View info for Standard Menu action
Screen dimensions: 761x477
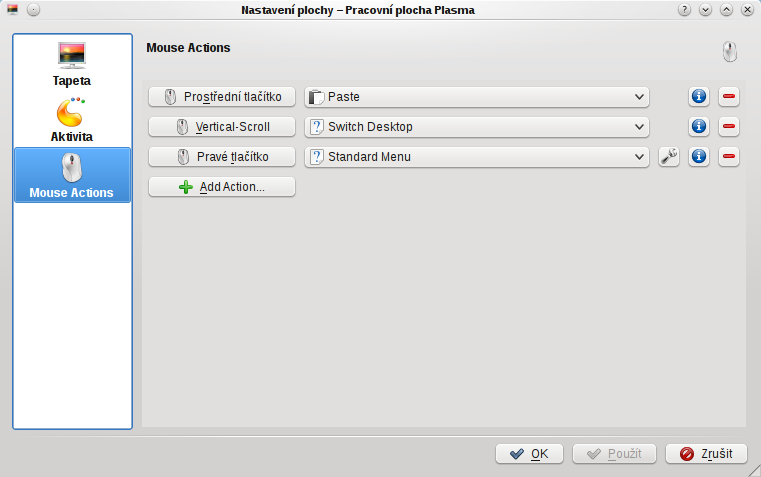(699, 157)
